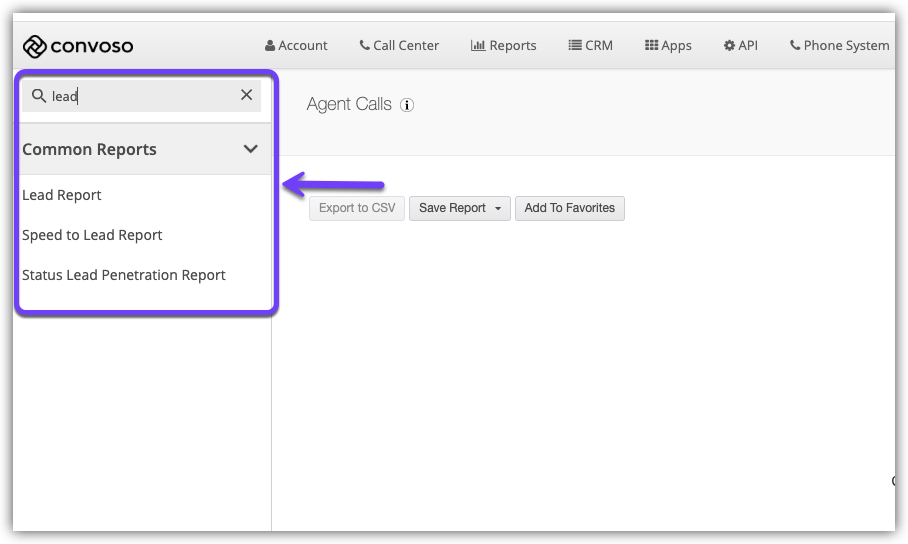The width and height of the screenshot is (908, 544).
Task: Click the Convoso logo
Action: click(x=78, y=46)
